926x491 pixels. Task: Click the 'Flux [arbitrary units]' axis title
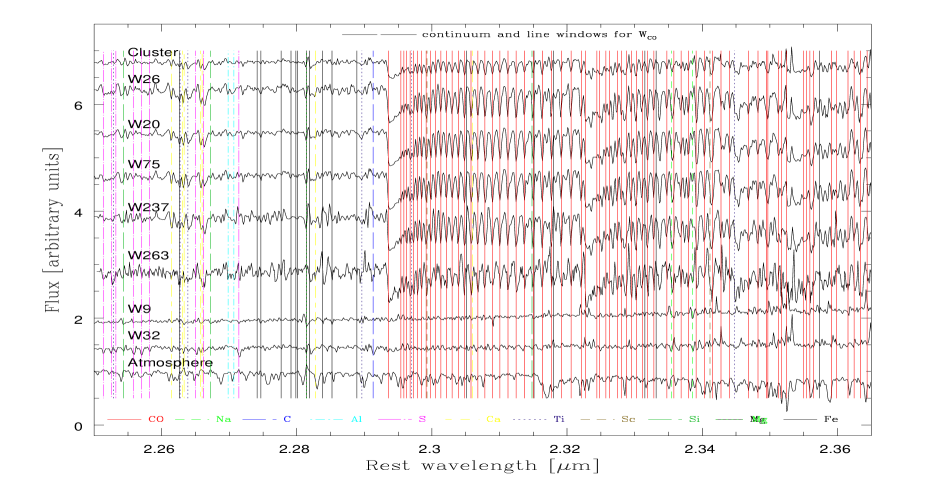pyautogui.click(x=54, y=231)
